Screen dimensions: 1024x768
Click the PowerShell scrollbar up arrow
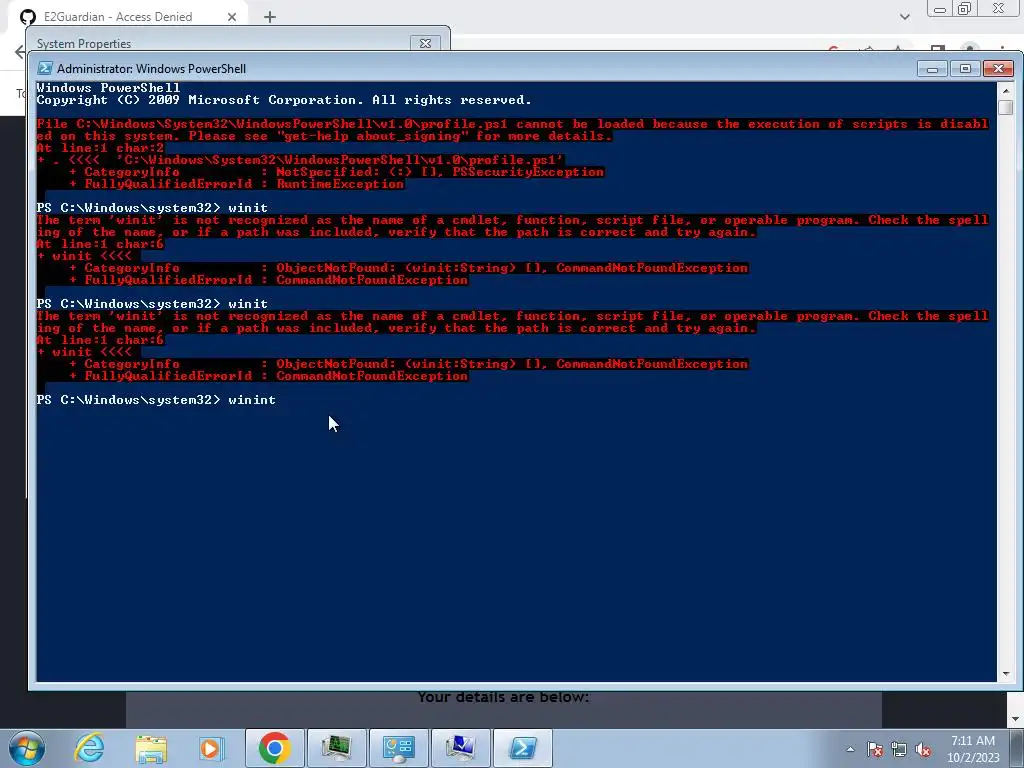[1005, 90]
